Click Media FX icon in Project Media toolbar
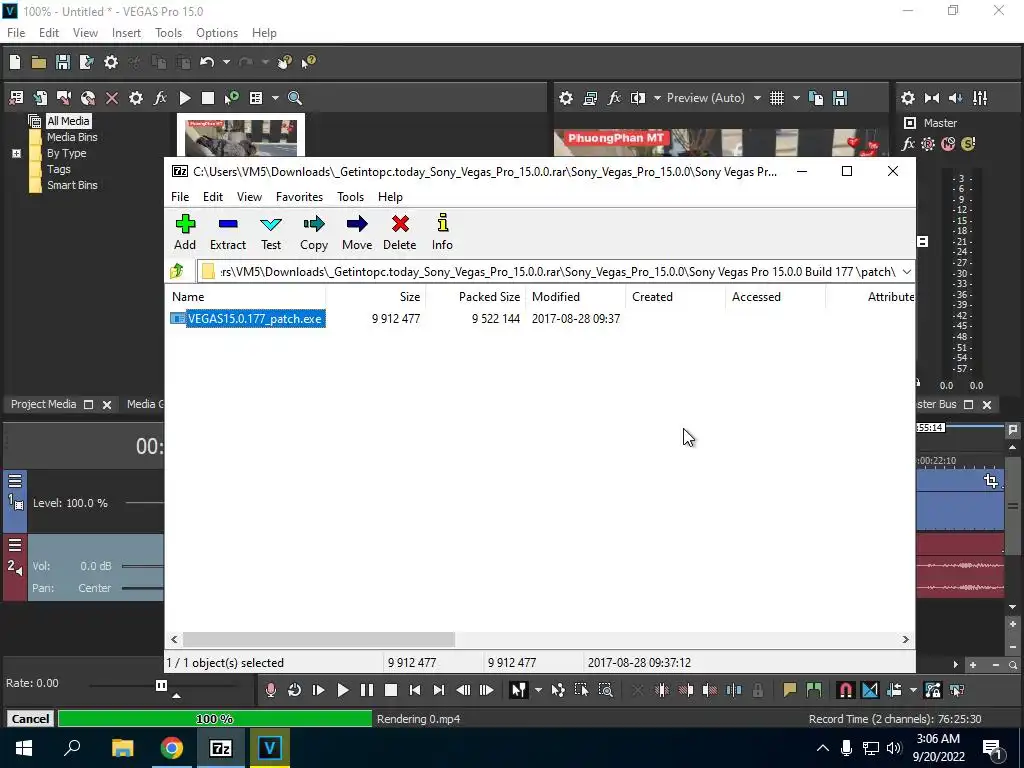The width and height of the screenshot is (1024, 768). pos(160,98)
